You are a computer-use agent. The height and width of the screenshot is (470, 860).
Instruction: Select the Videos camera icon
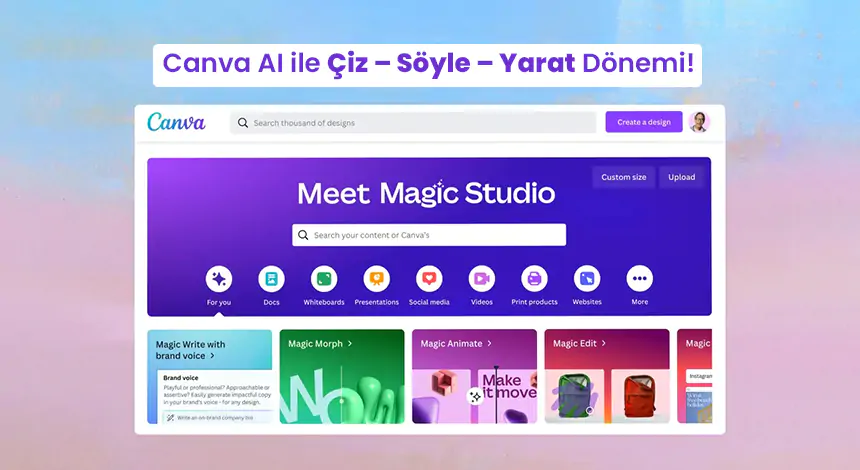(482, 279)
